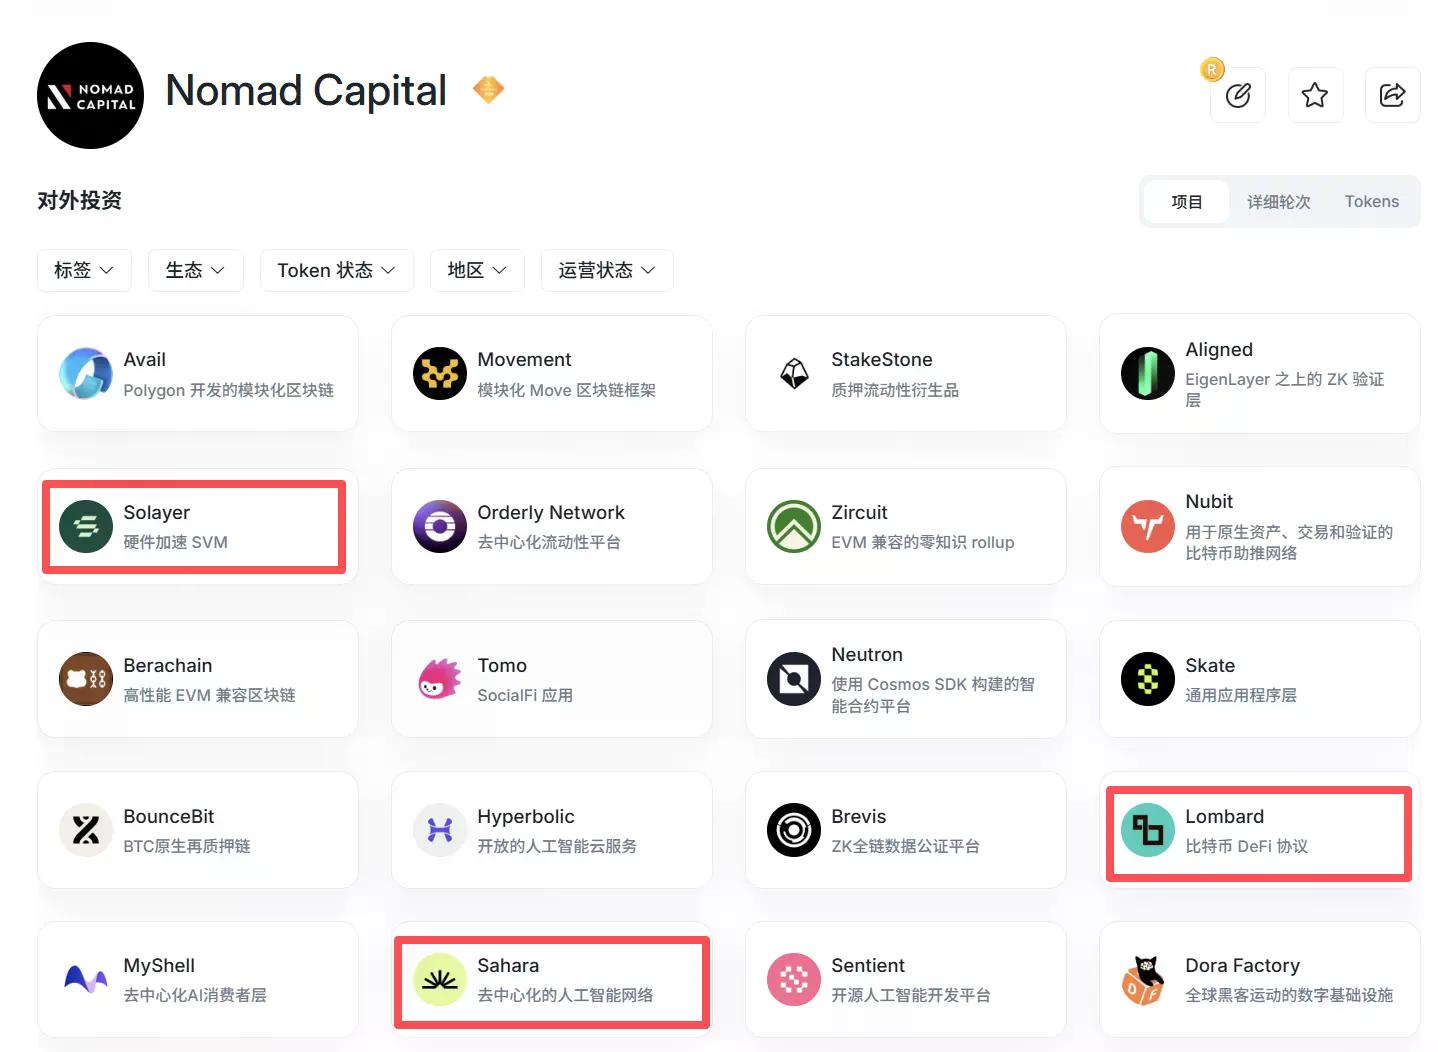This screenshot has height=1052, width=1438.
Task: Open the Tokens tab
Action: [1371, 201]
